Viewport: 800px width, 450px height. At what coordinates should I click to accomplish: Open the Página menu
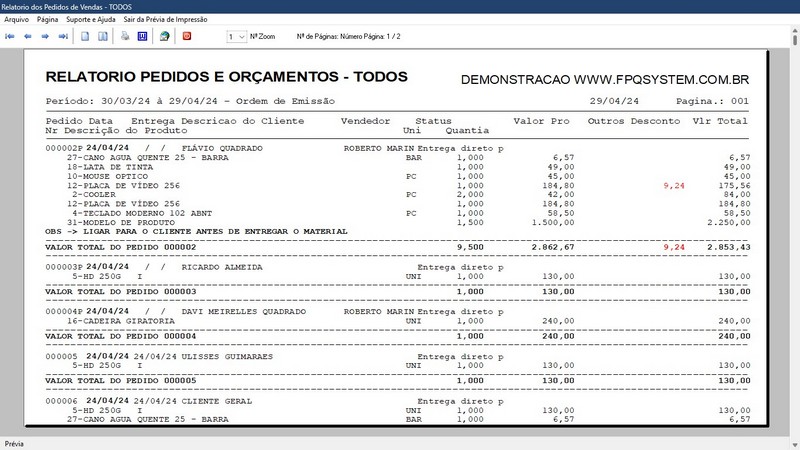(x=47, y=19)
